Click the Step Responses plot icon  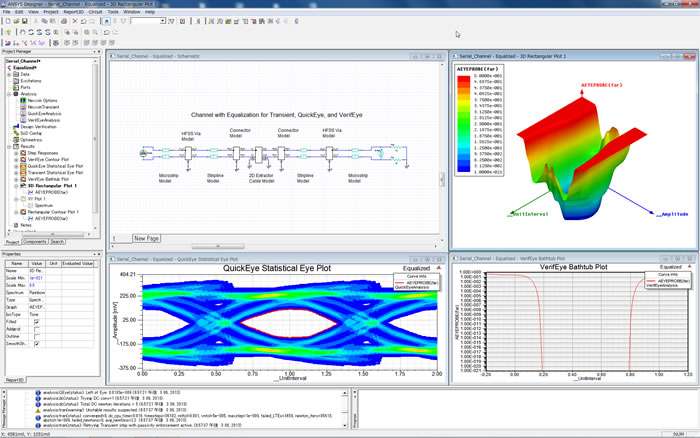click(23, 153)
